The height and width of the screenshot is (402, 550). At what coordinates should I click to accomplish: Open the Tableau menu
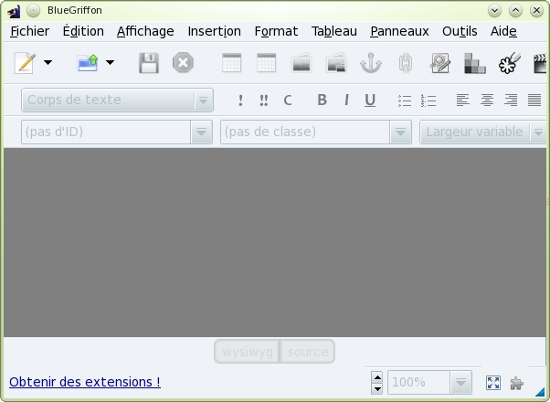point(334,31)
